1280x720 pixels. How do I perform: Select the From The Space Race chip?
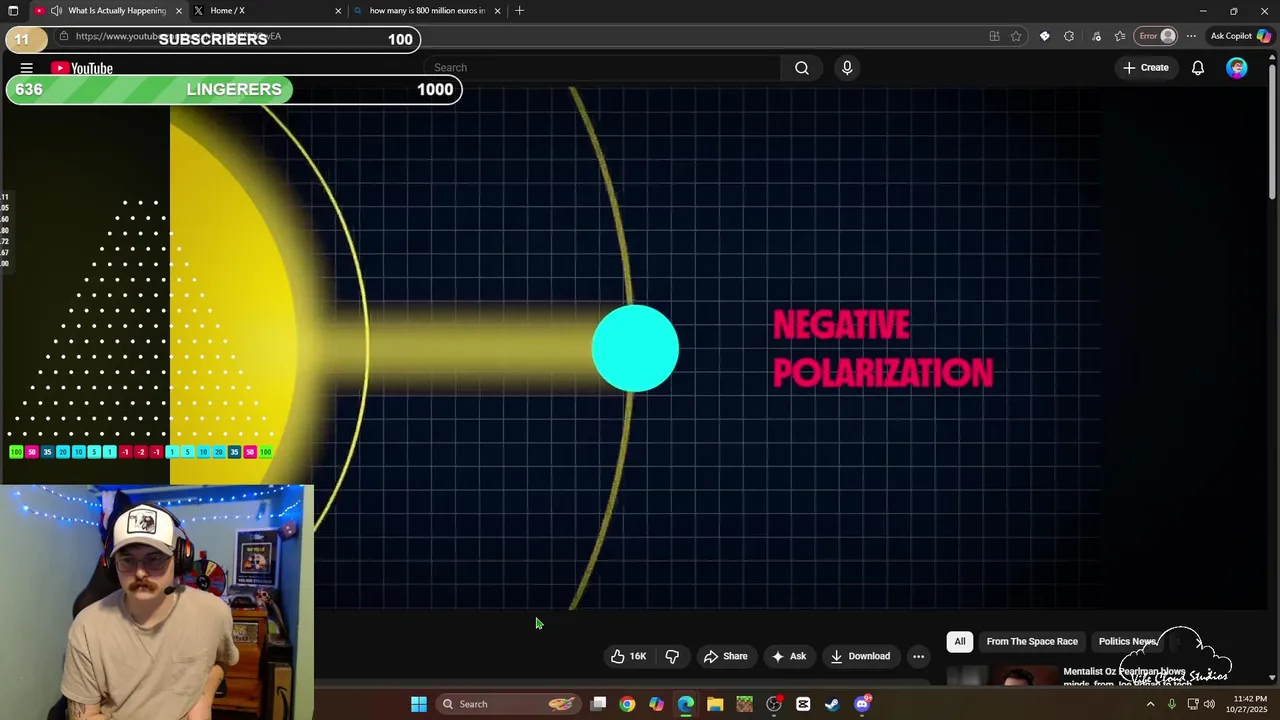[1032, 641]
